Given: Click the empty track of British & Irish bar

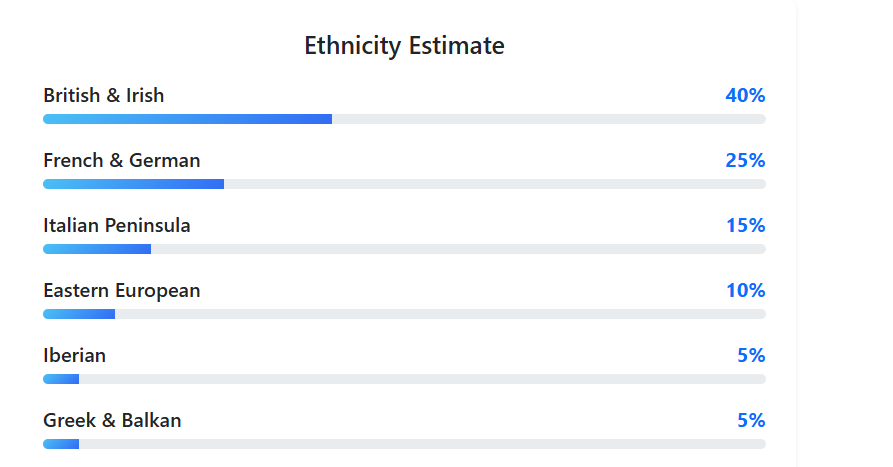Looking at the screenshot, I should [x=548, y=119].
